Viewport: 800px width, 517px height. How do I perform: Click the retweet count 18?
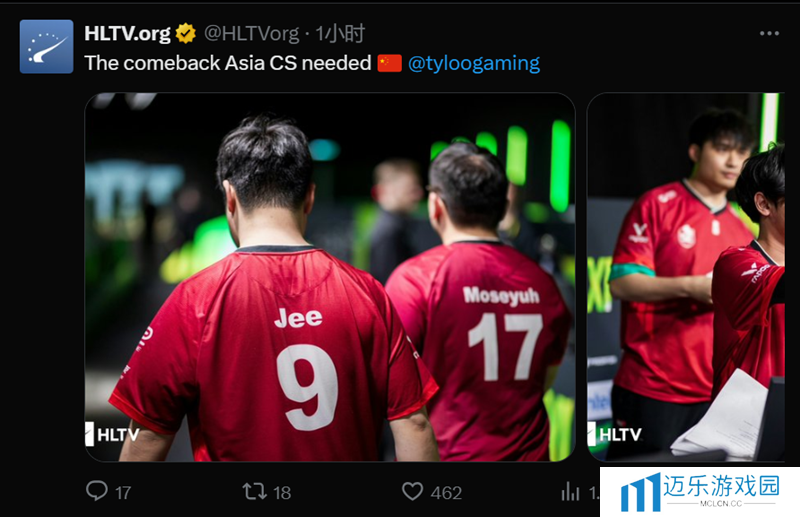pos(282,493)
